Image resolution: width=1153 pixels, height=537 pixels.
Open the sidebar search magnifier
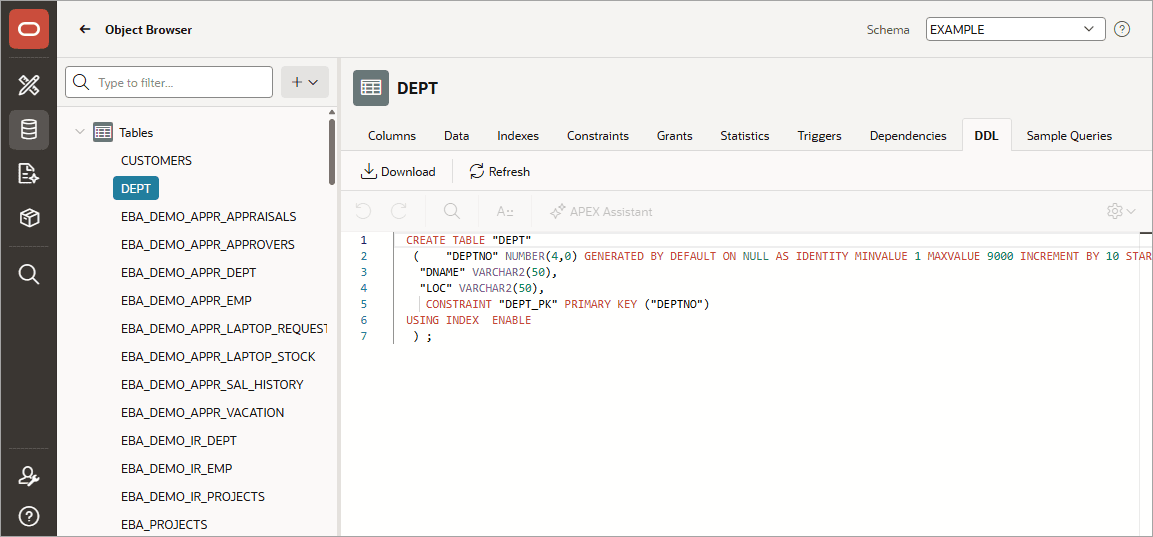coord(29,274)
